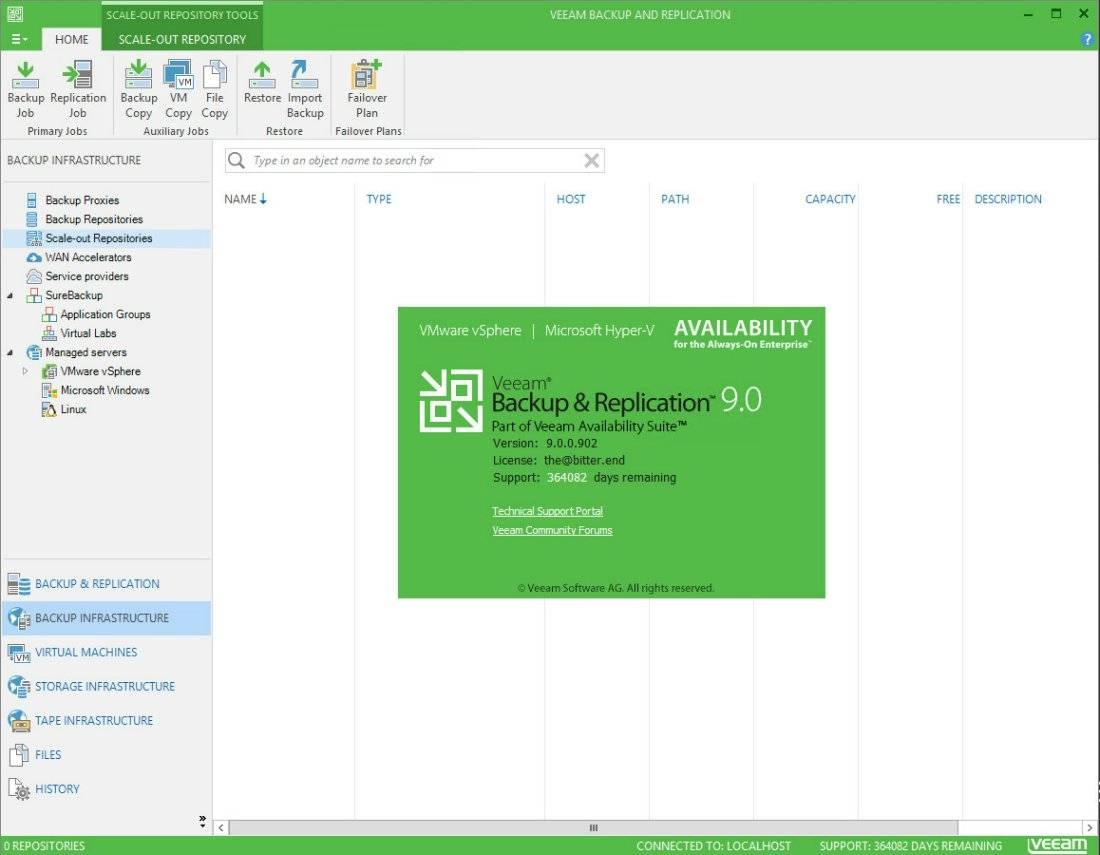The height and width of the screenshot is (855, 1100).
Task: Open the Restore wizard
Action: 262,83
